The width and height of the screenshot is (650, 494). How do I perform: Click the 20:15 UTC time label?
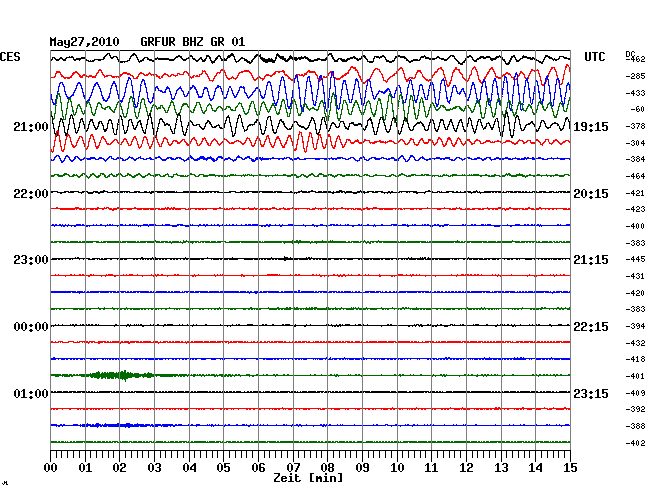click(591, 194)
